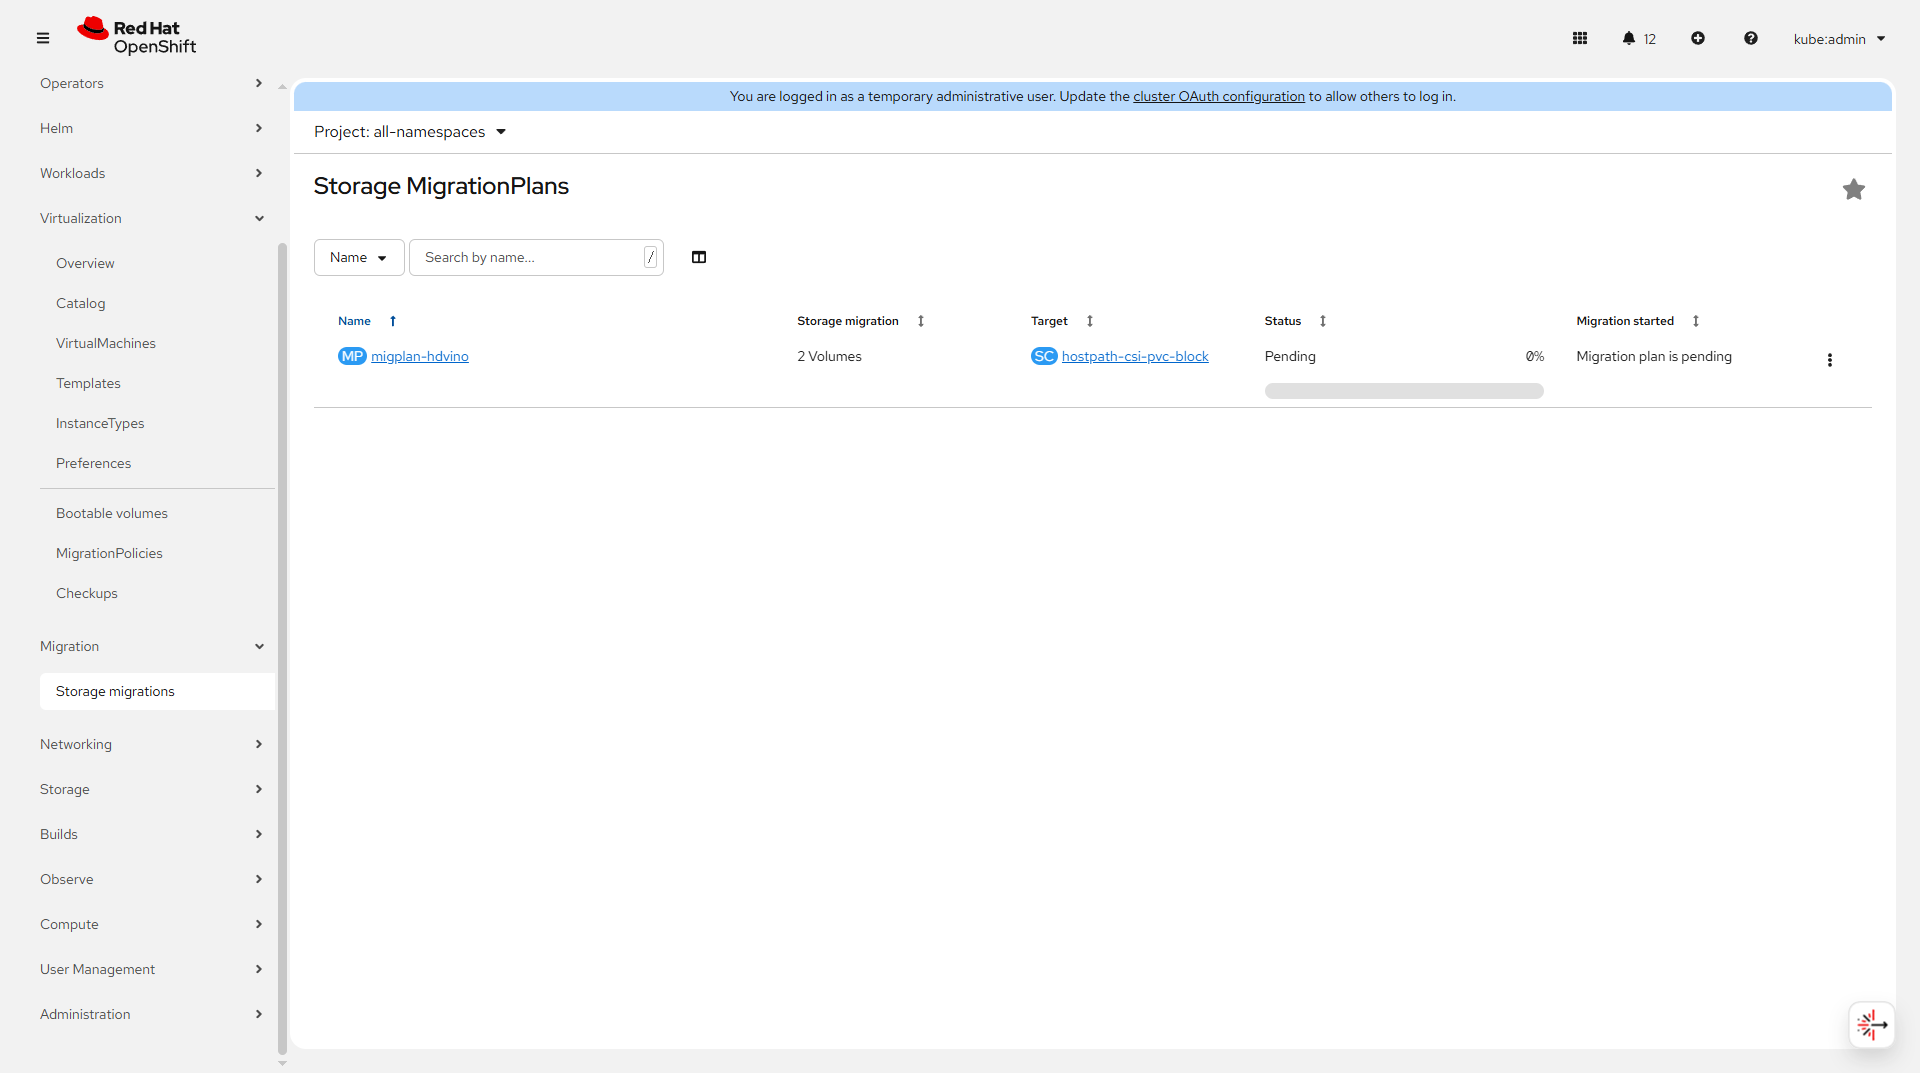Navigate to VirtualMachines
This screenshot has width=1920, height=1073.
106,343
